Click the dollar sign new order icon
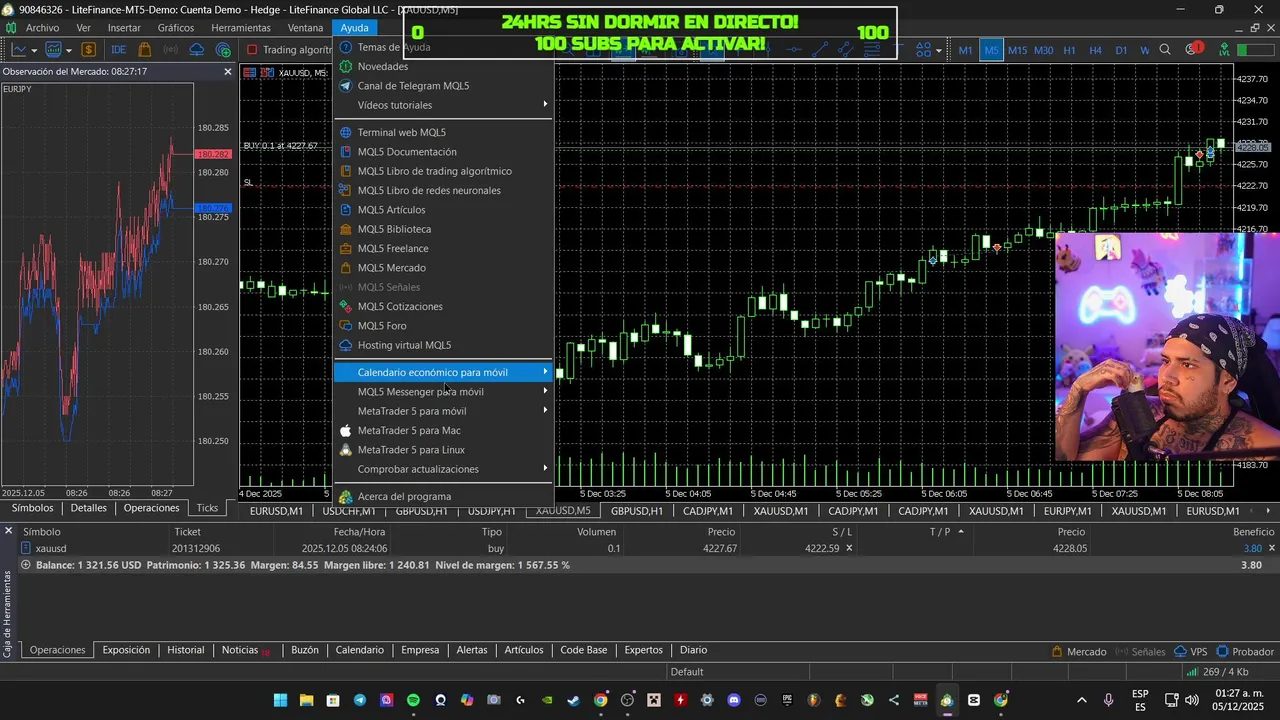The image size is (1280, 720). pos(89,50)
